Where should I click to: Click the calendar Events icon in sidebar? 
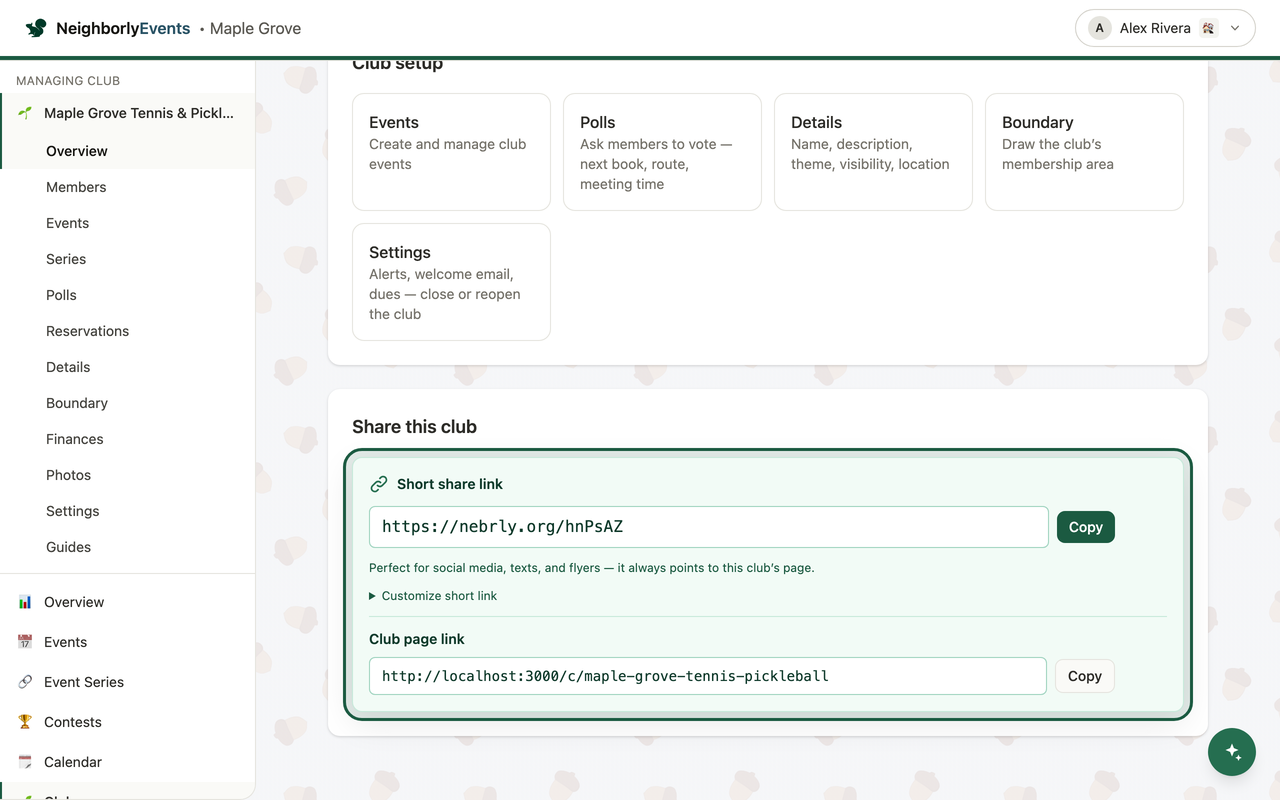pos(25,642)
